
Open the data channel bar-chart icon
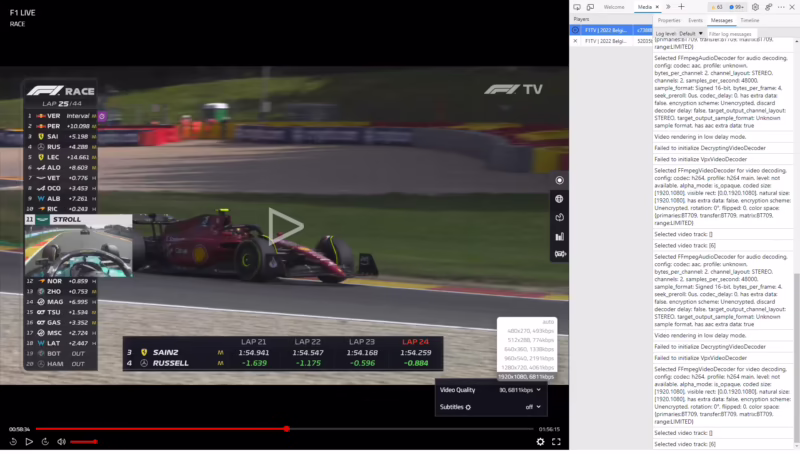click(x=560, y=236)
